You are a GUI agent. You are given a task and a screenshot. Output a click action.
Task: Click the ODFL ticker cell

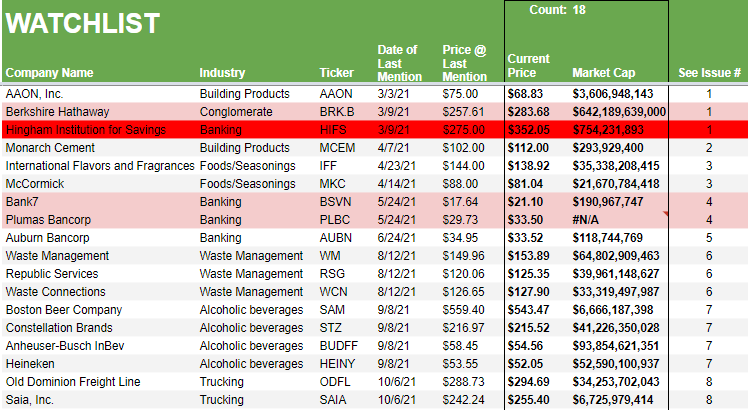[335, 382]
